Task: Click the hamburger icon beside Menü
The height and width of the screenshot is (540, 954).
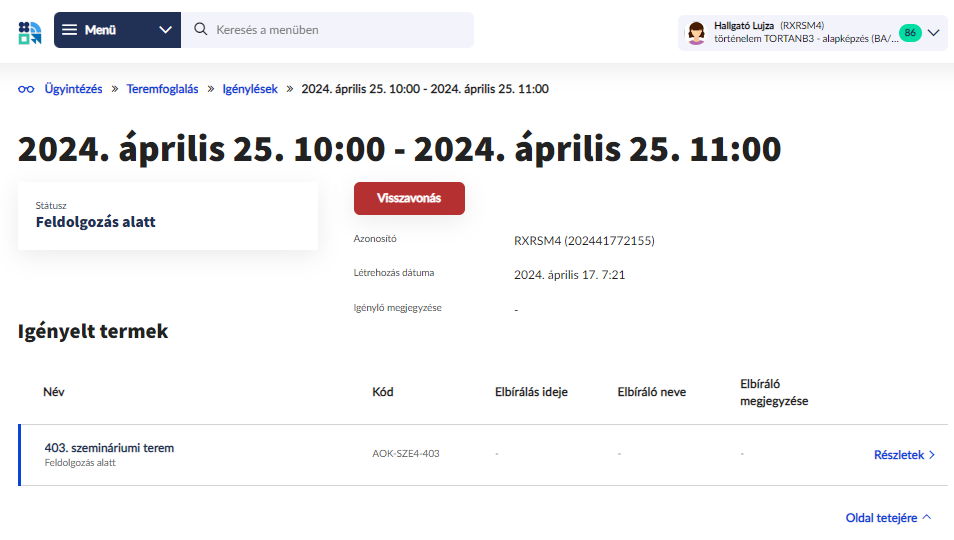Action: (x=70, y=30)
